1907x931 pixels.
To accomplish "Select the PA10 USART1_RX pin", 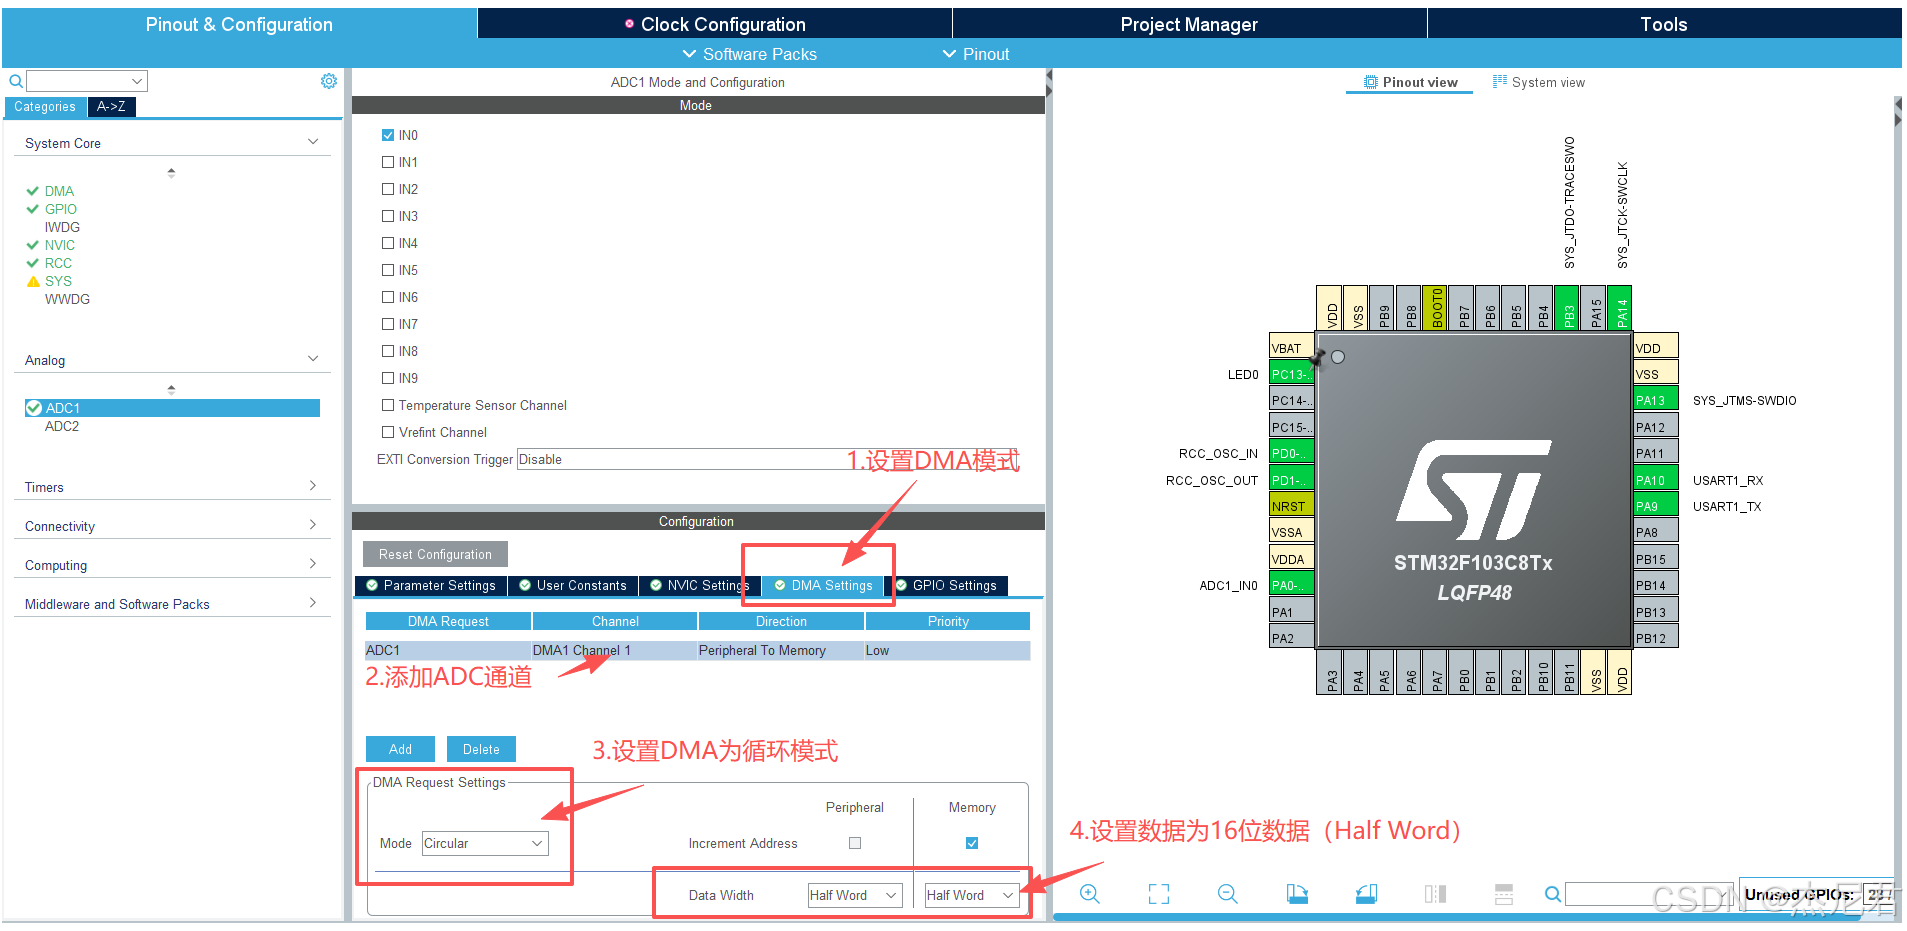I will coord(1656,480).
